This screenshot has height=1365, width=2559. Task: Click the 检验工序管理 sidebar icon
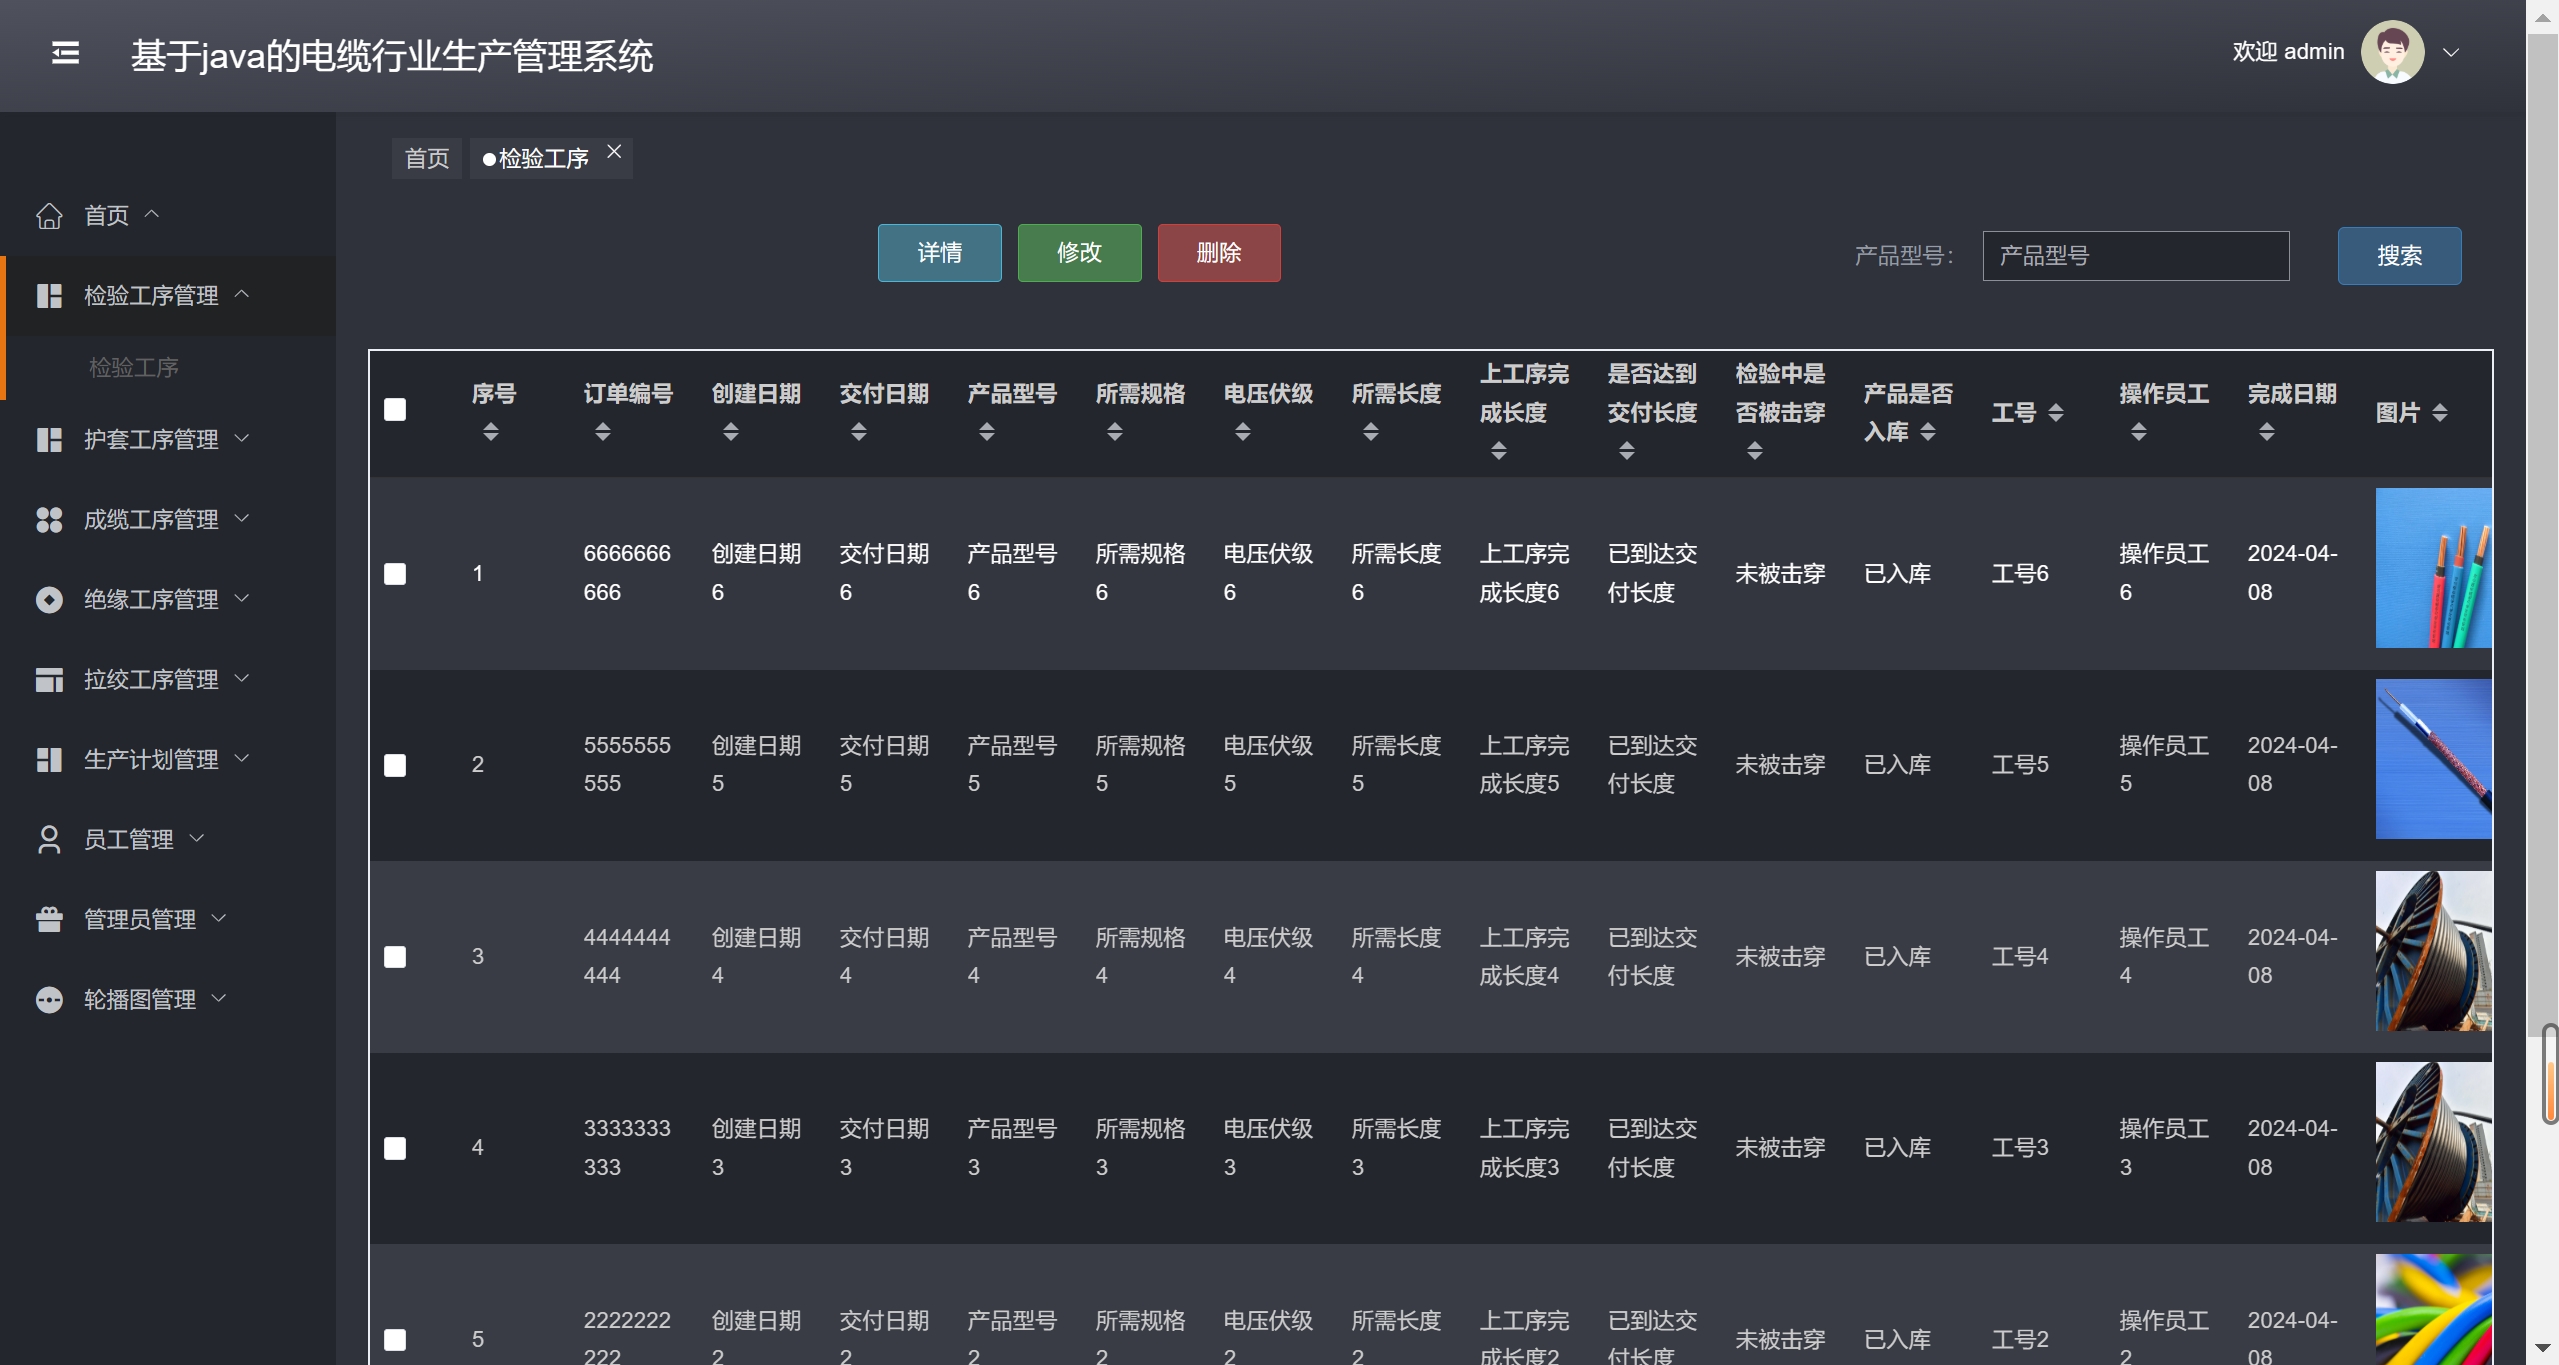tap(49, 296)
